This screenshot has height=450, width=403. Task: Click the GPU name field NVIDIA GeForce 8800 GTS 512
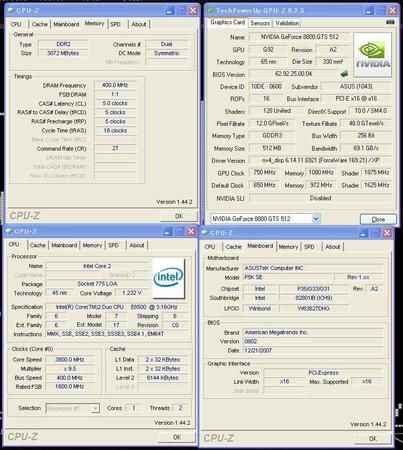[x=299, y=37]
